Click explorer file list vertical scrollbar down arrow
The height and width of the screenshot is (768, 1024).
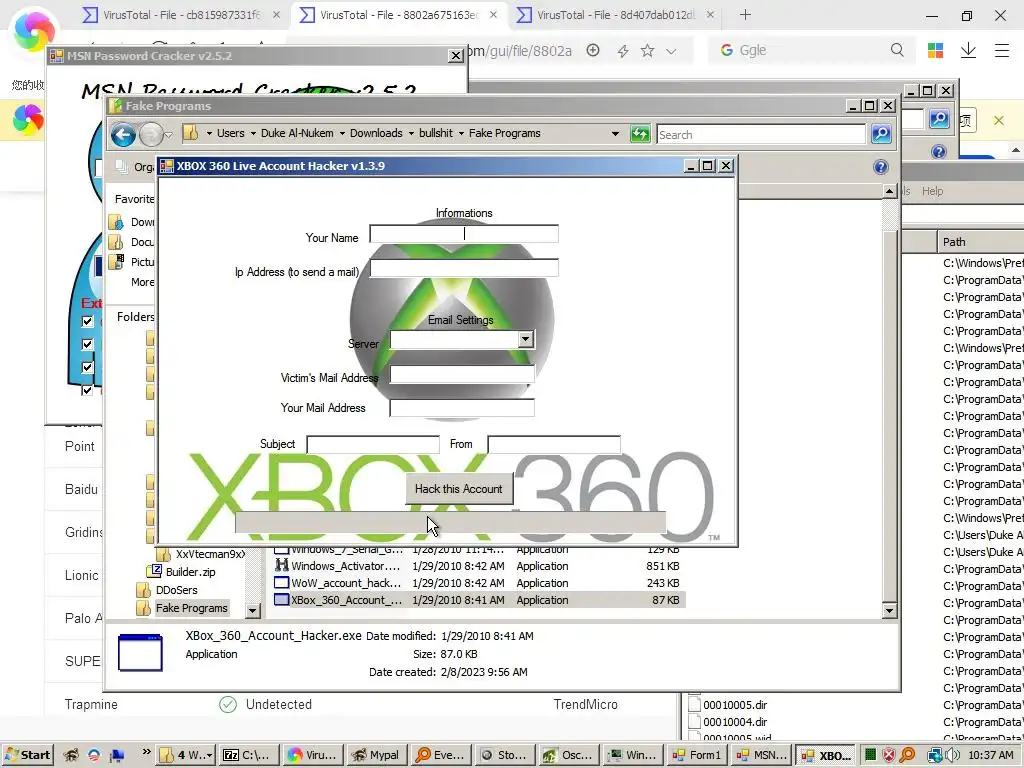[x=889, y=611]
